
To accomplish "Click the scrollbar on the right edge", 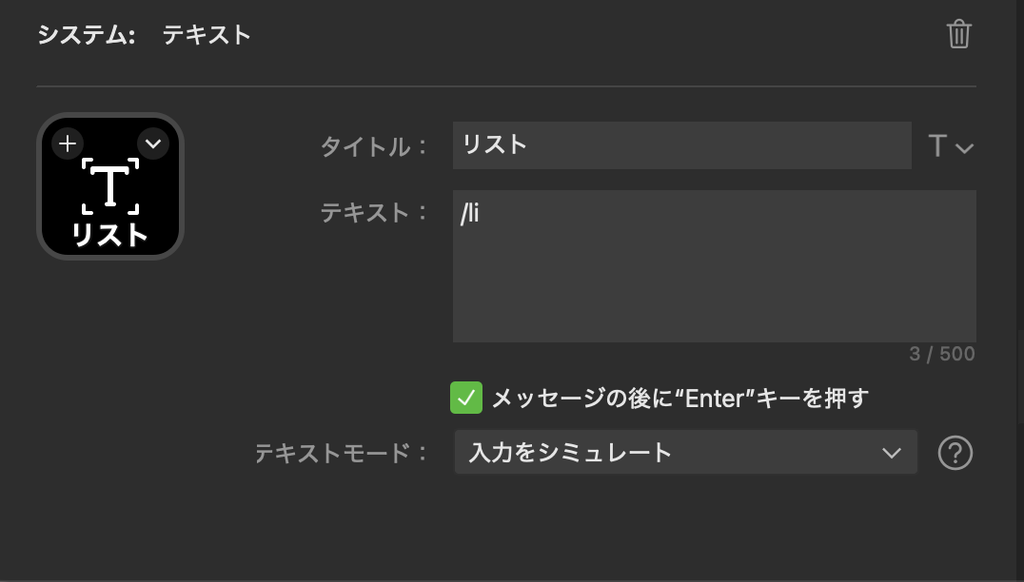I will click(x=1021, y=378).
